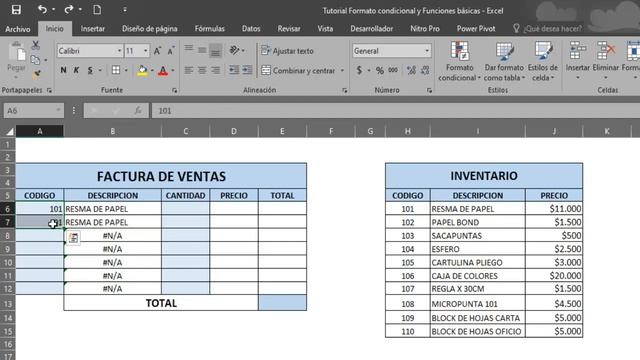Viewport: 640px width, 360px height.
Task: Switch to the Datos tab
Action: point(251,29)
